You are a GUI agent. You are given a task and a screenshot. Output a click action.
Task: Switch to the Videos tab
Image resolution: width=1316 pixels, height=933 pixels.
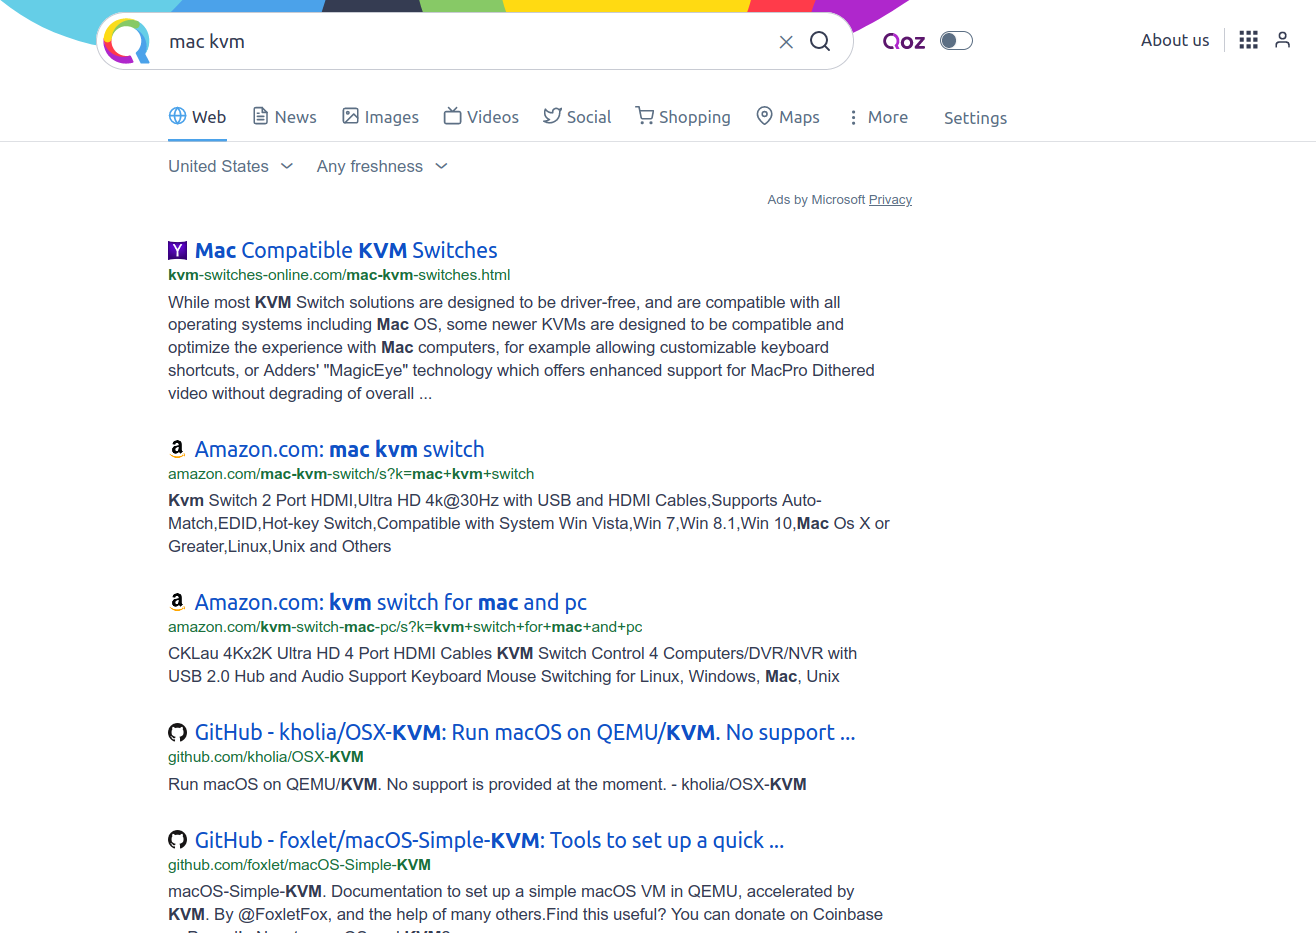click(x=481, y=117)
